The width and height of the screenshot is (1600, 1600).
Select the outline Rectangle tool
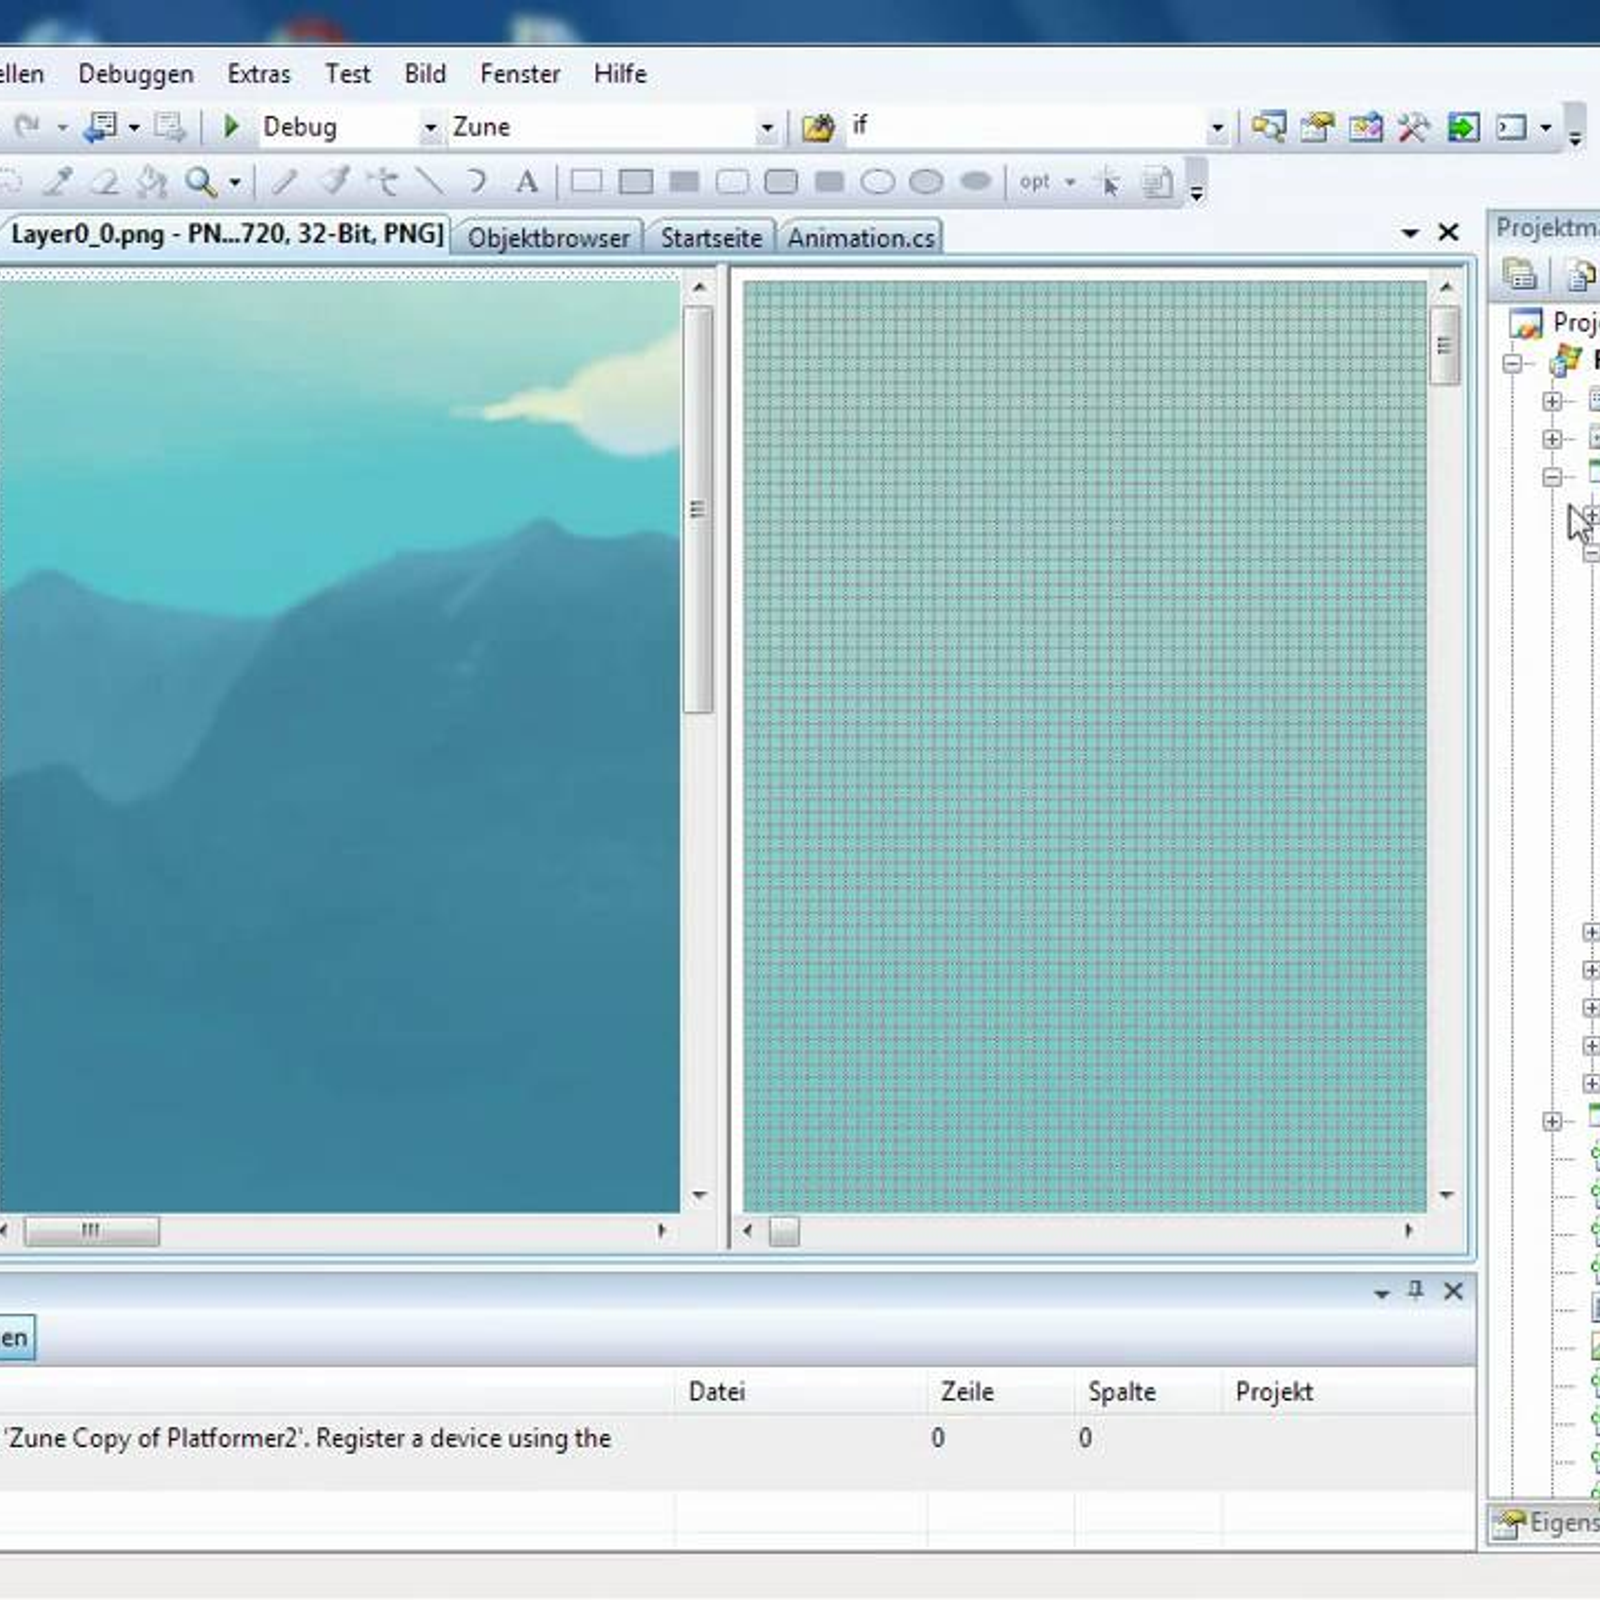[586, 181]
